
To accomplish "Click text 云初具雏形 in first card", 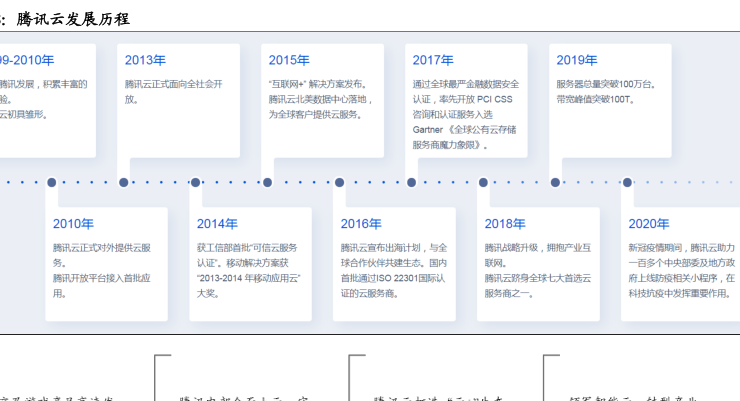I will [x=24, y=114].
